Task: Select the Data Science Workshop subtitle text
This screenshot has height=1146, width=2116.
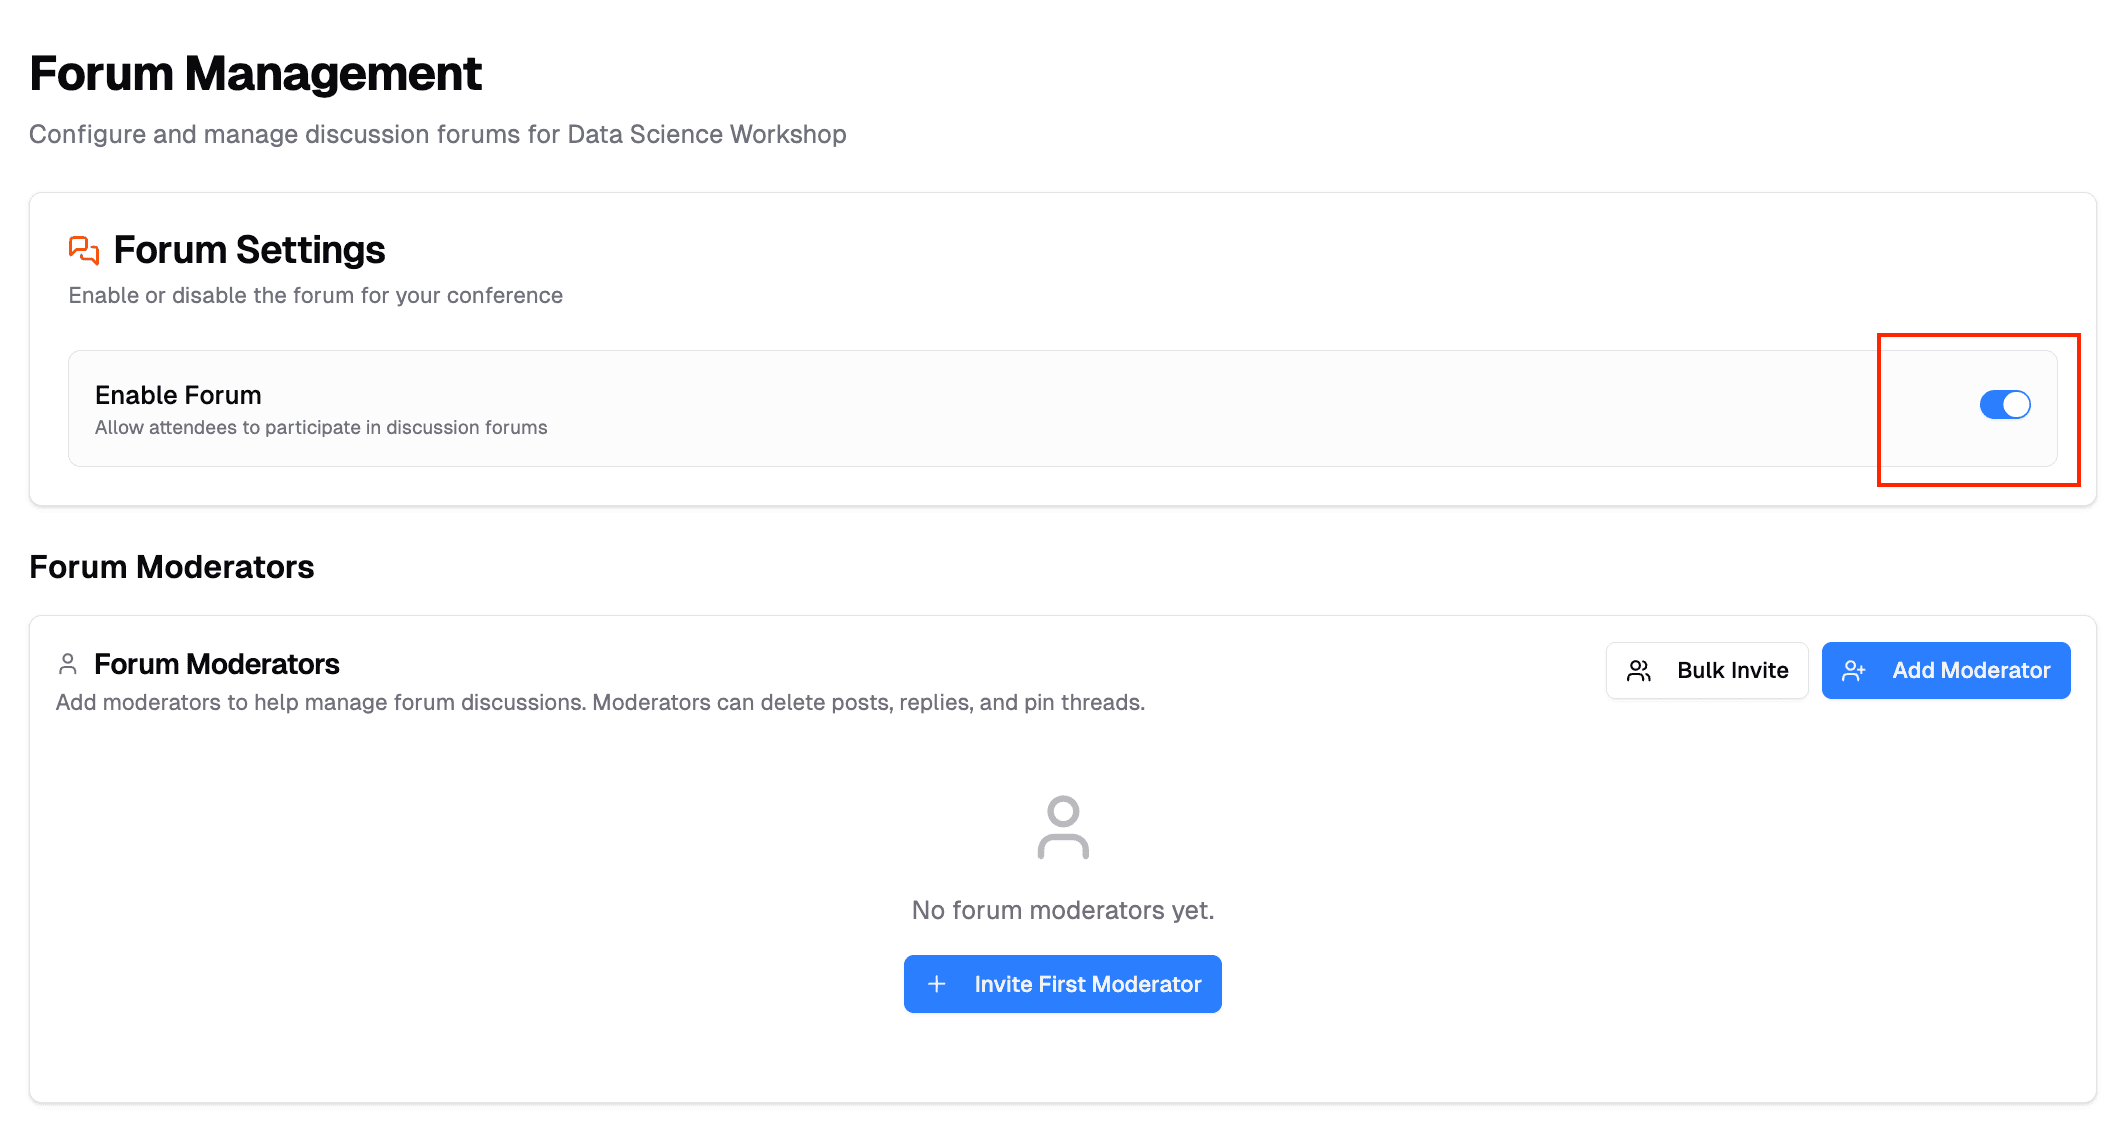Action: tap(438, 133)
